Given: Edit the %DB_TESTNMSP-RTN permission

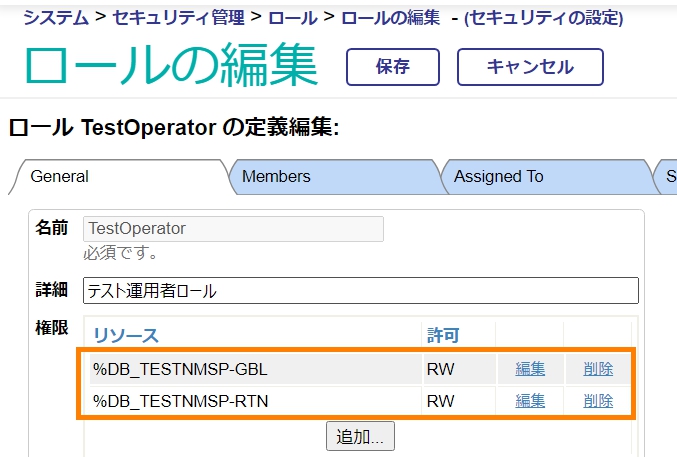Looking at the screenshot, I should (530, 402).
